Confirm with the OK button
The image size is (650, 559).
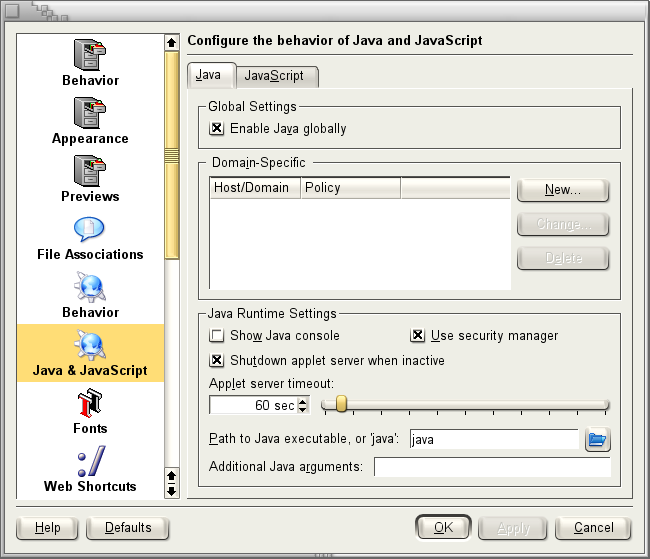[x=443, y=527]
